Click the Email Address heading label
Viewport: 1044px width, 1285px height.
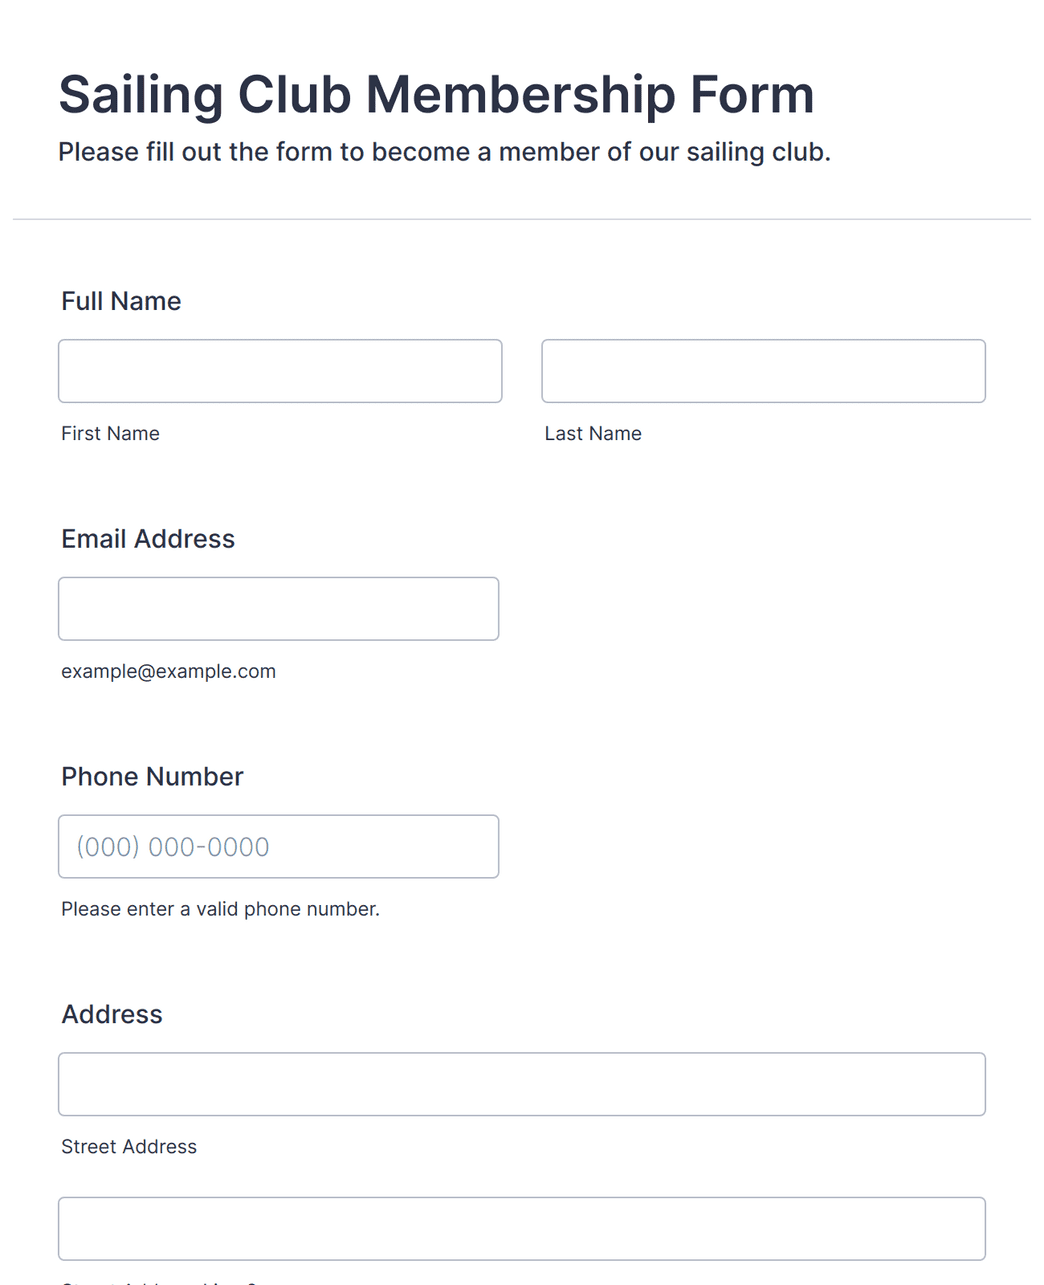[x=148, y=539]
